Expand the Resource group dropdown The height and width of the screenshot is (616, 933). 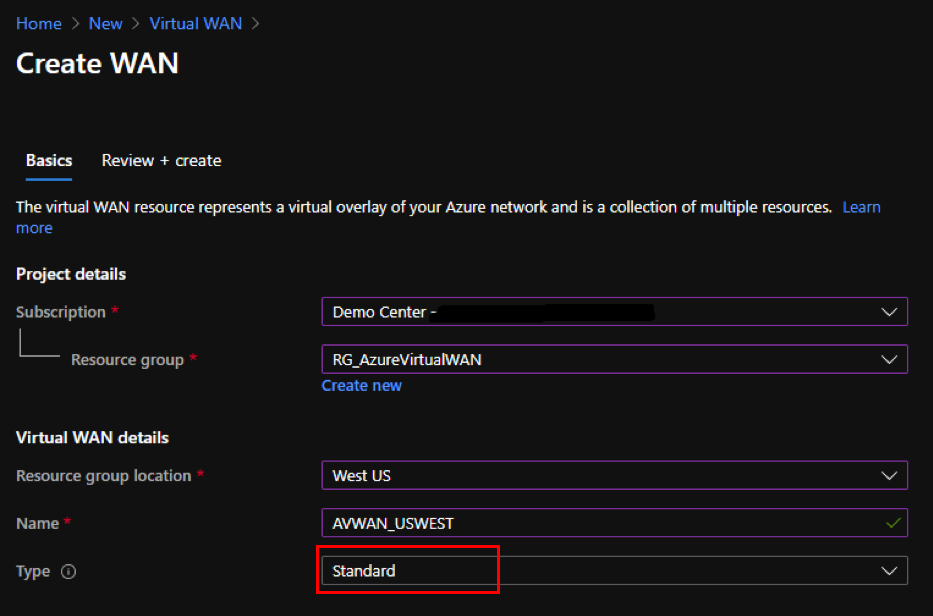pos(615,359)
